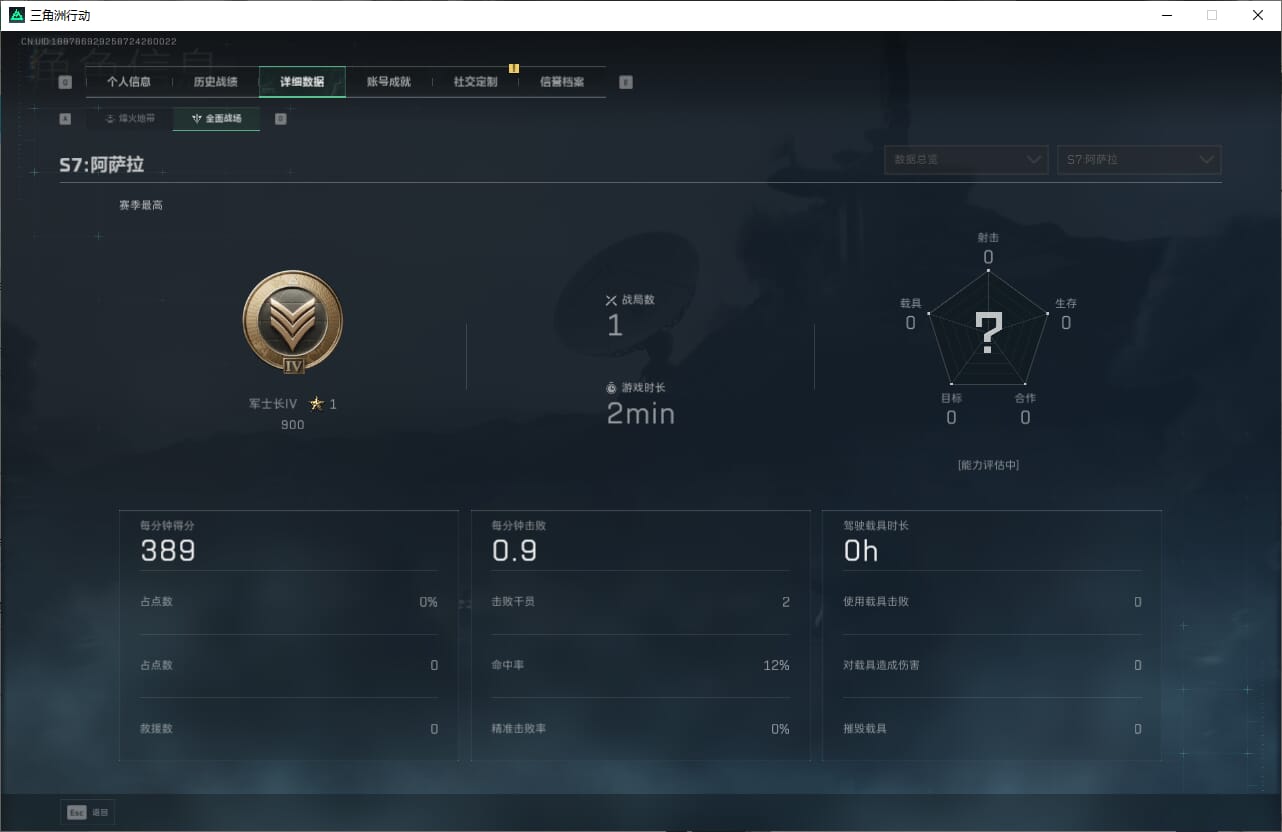Expand the 数据总览 dropdown
The height and width of the screenshot is (832, 1282).
[966, 160]
